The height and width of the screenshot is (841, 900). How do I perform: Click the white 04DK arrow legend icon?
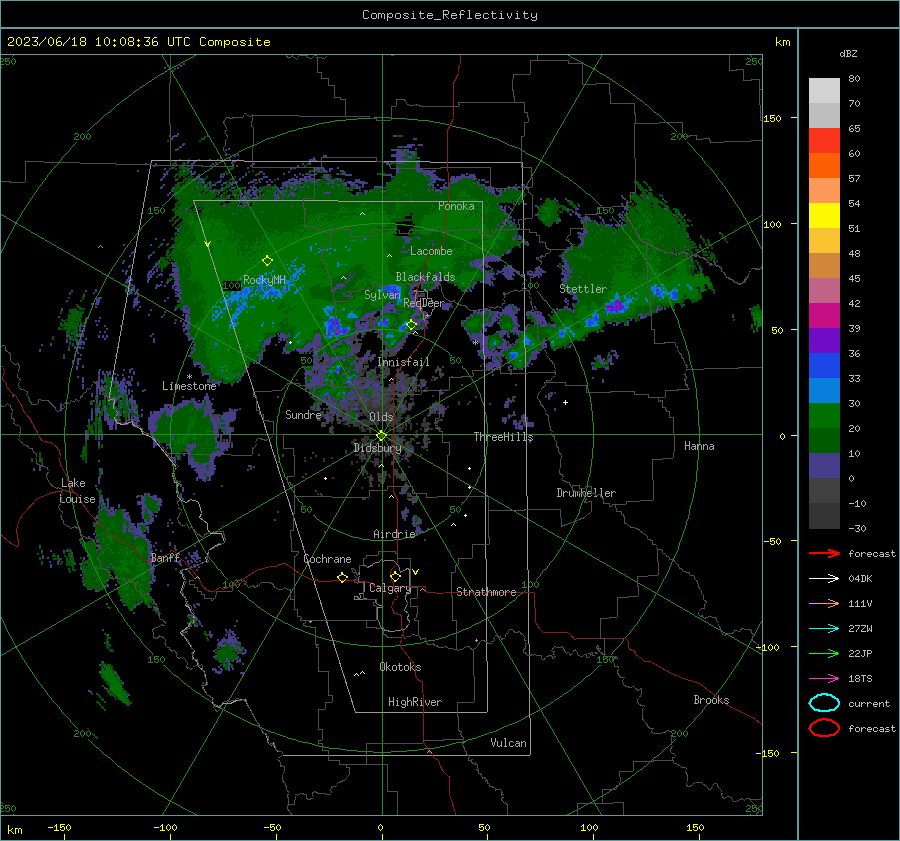click(824, 579)
